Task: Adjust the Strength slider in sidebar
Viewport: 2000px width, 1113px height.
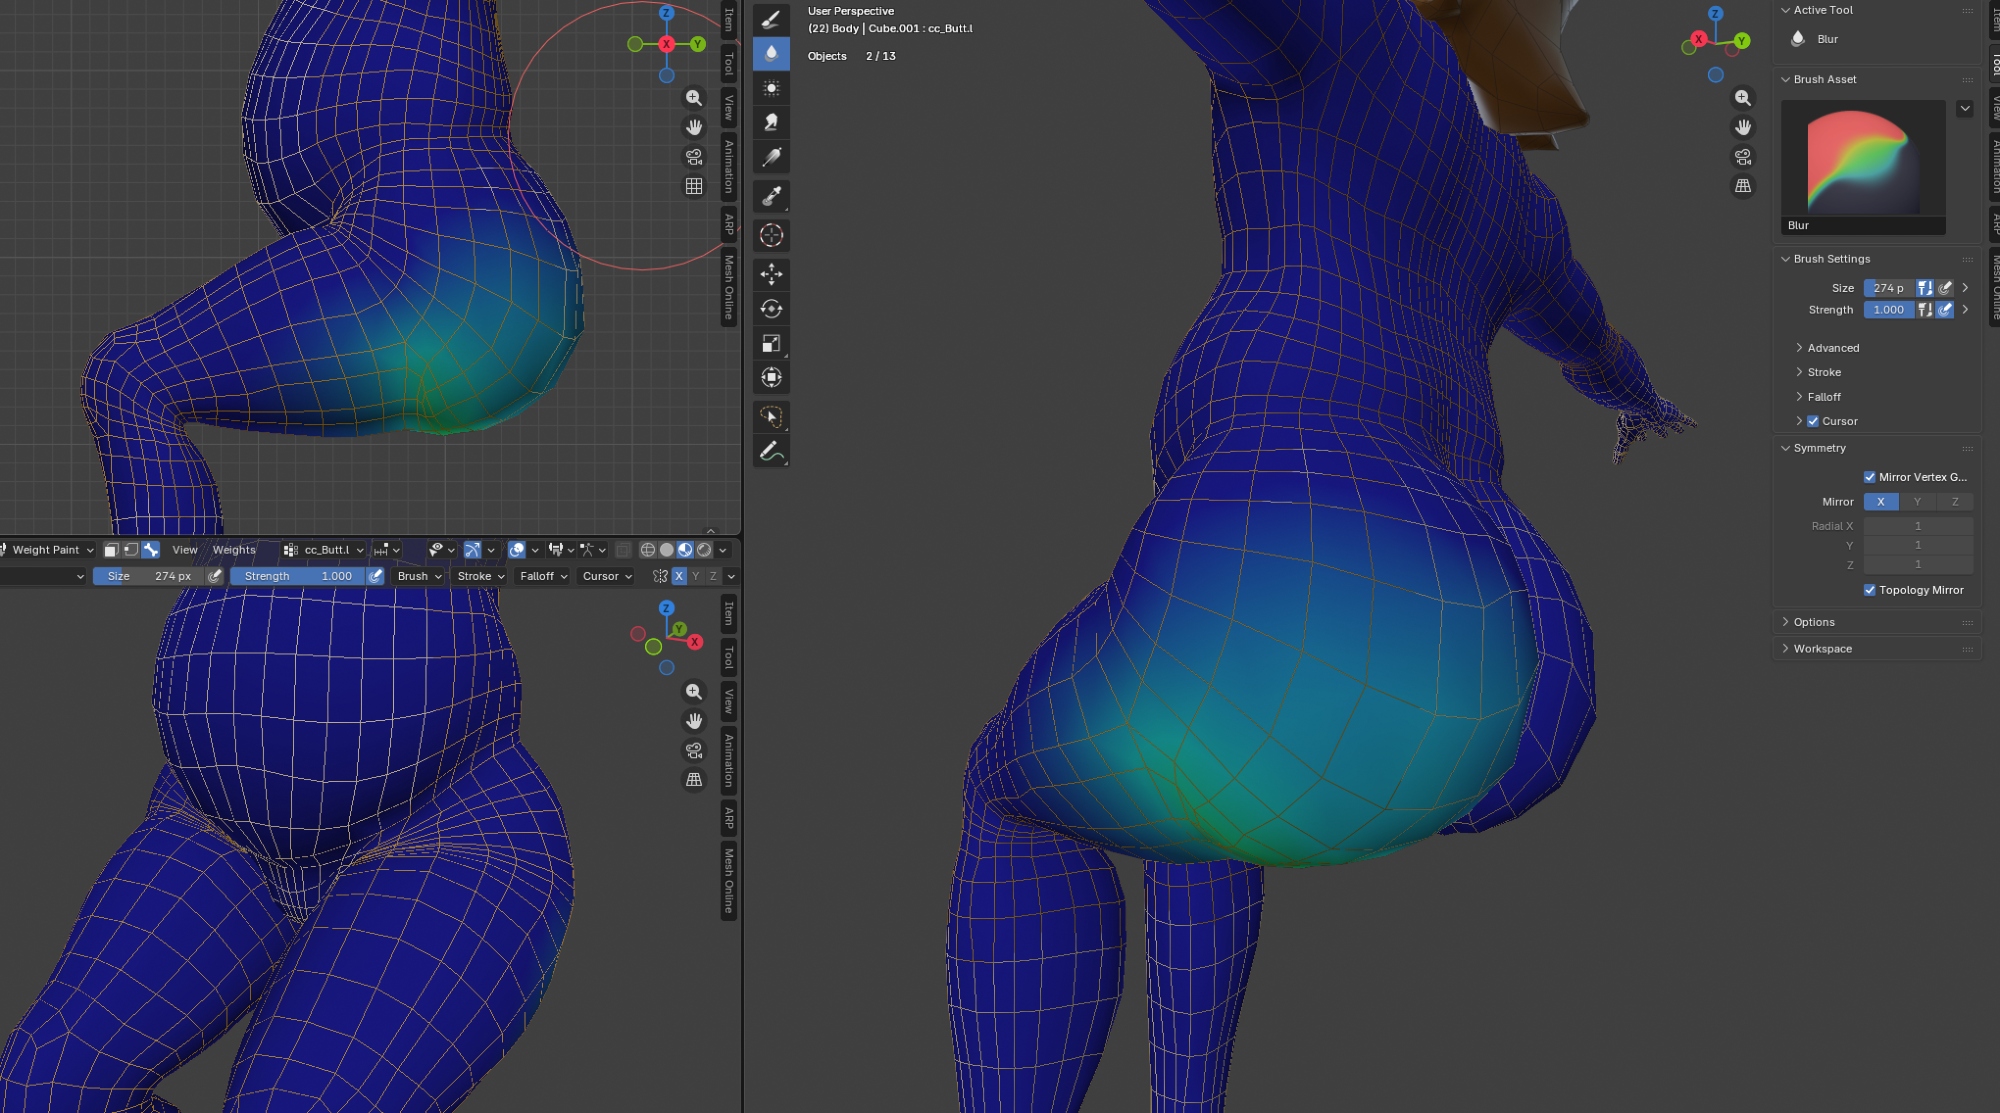Action: click(x=1887, y=310)
